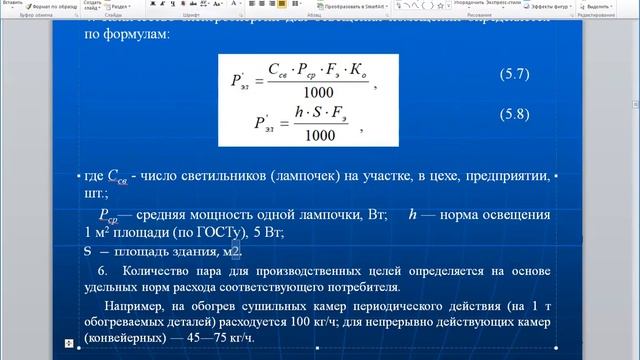Click the Format Painter (Формат по образцу) button
Viewport: 640px width, 360px height.
click(51, 6)
